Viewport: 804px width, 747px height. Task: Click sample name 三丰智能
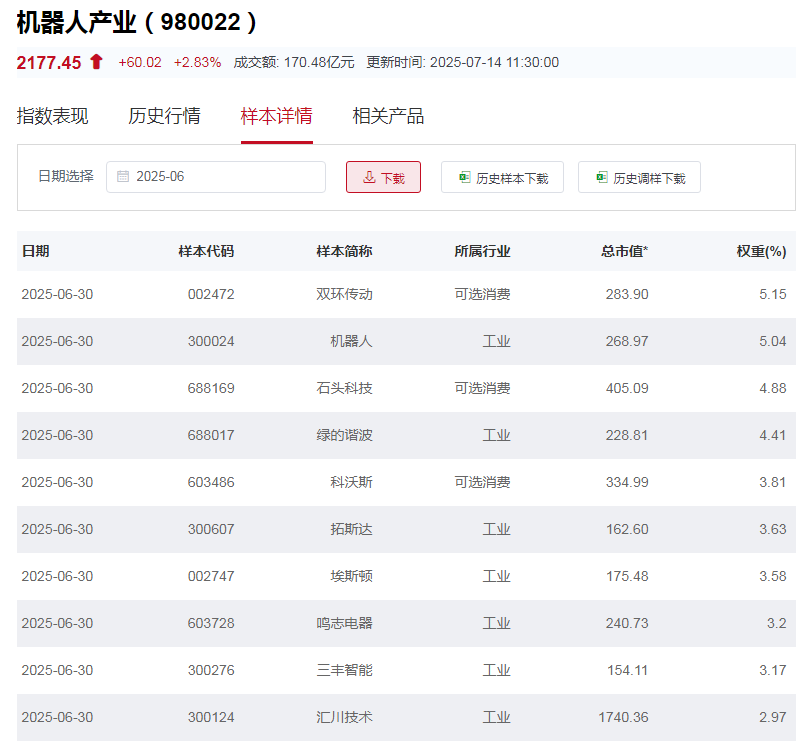344,670
